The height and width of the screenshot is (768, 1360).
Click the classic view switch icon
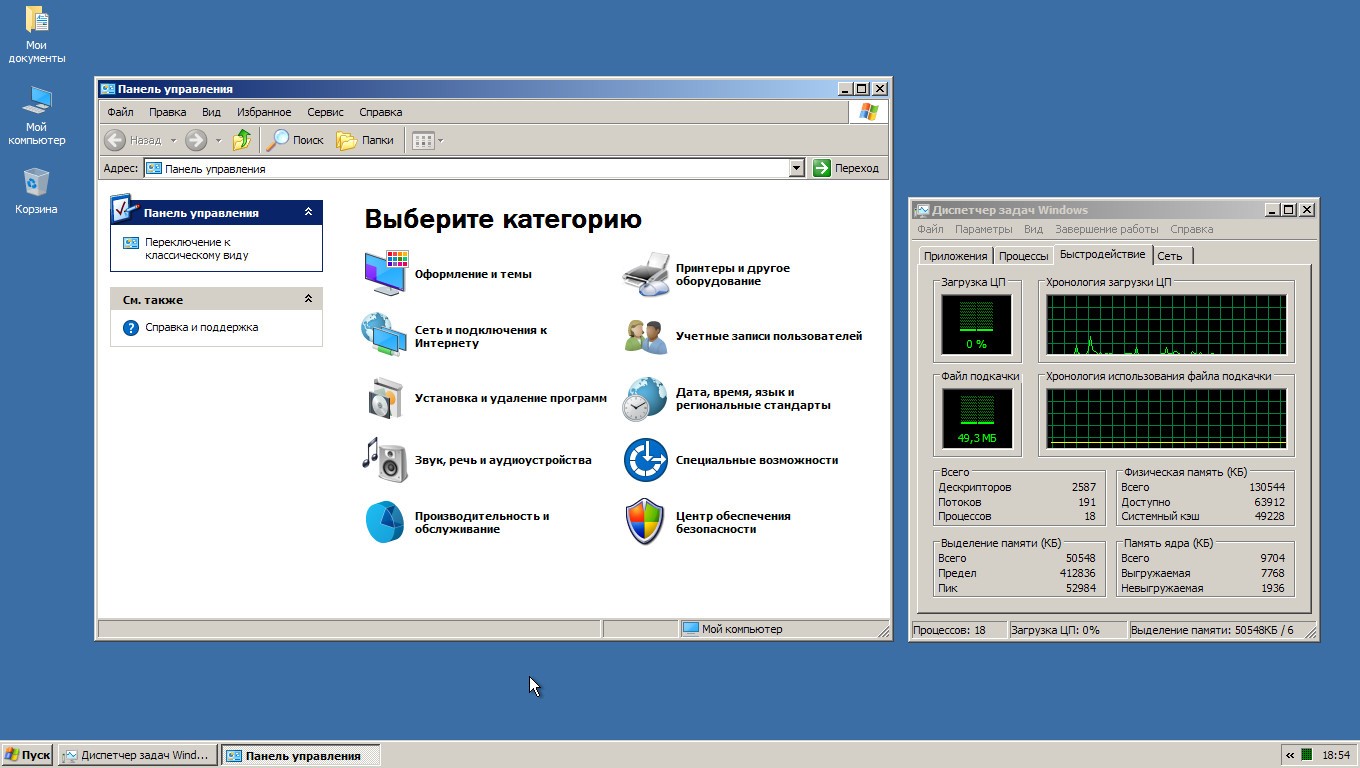[x=131, y=243]
